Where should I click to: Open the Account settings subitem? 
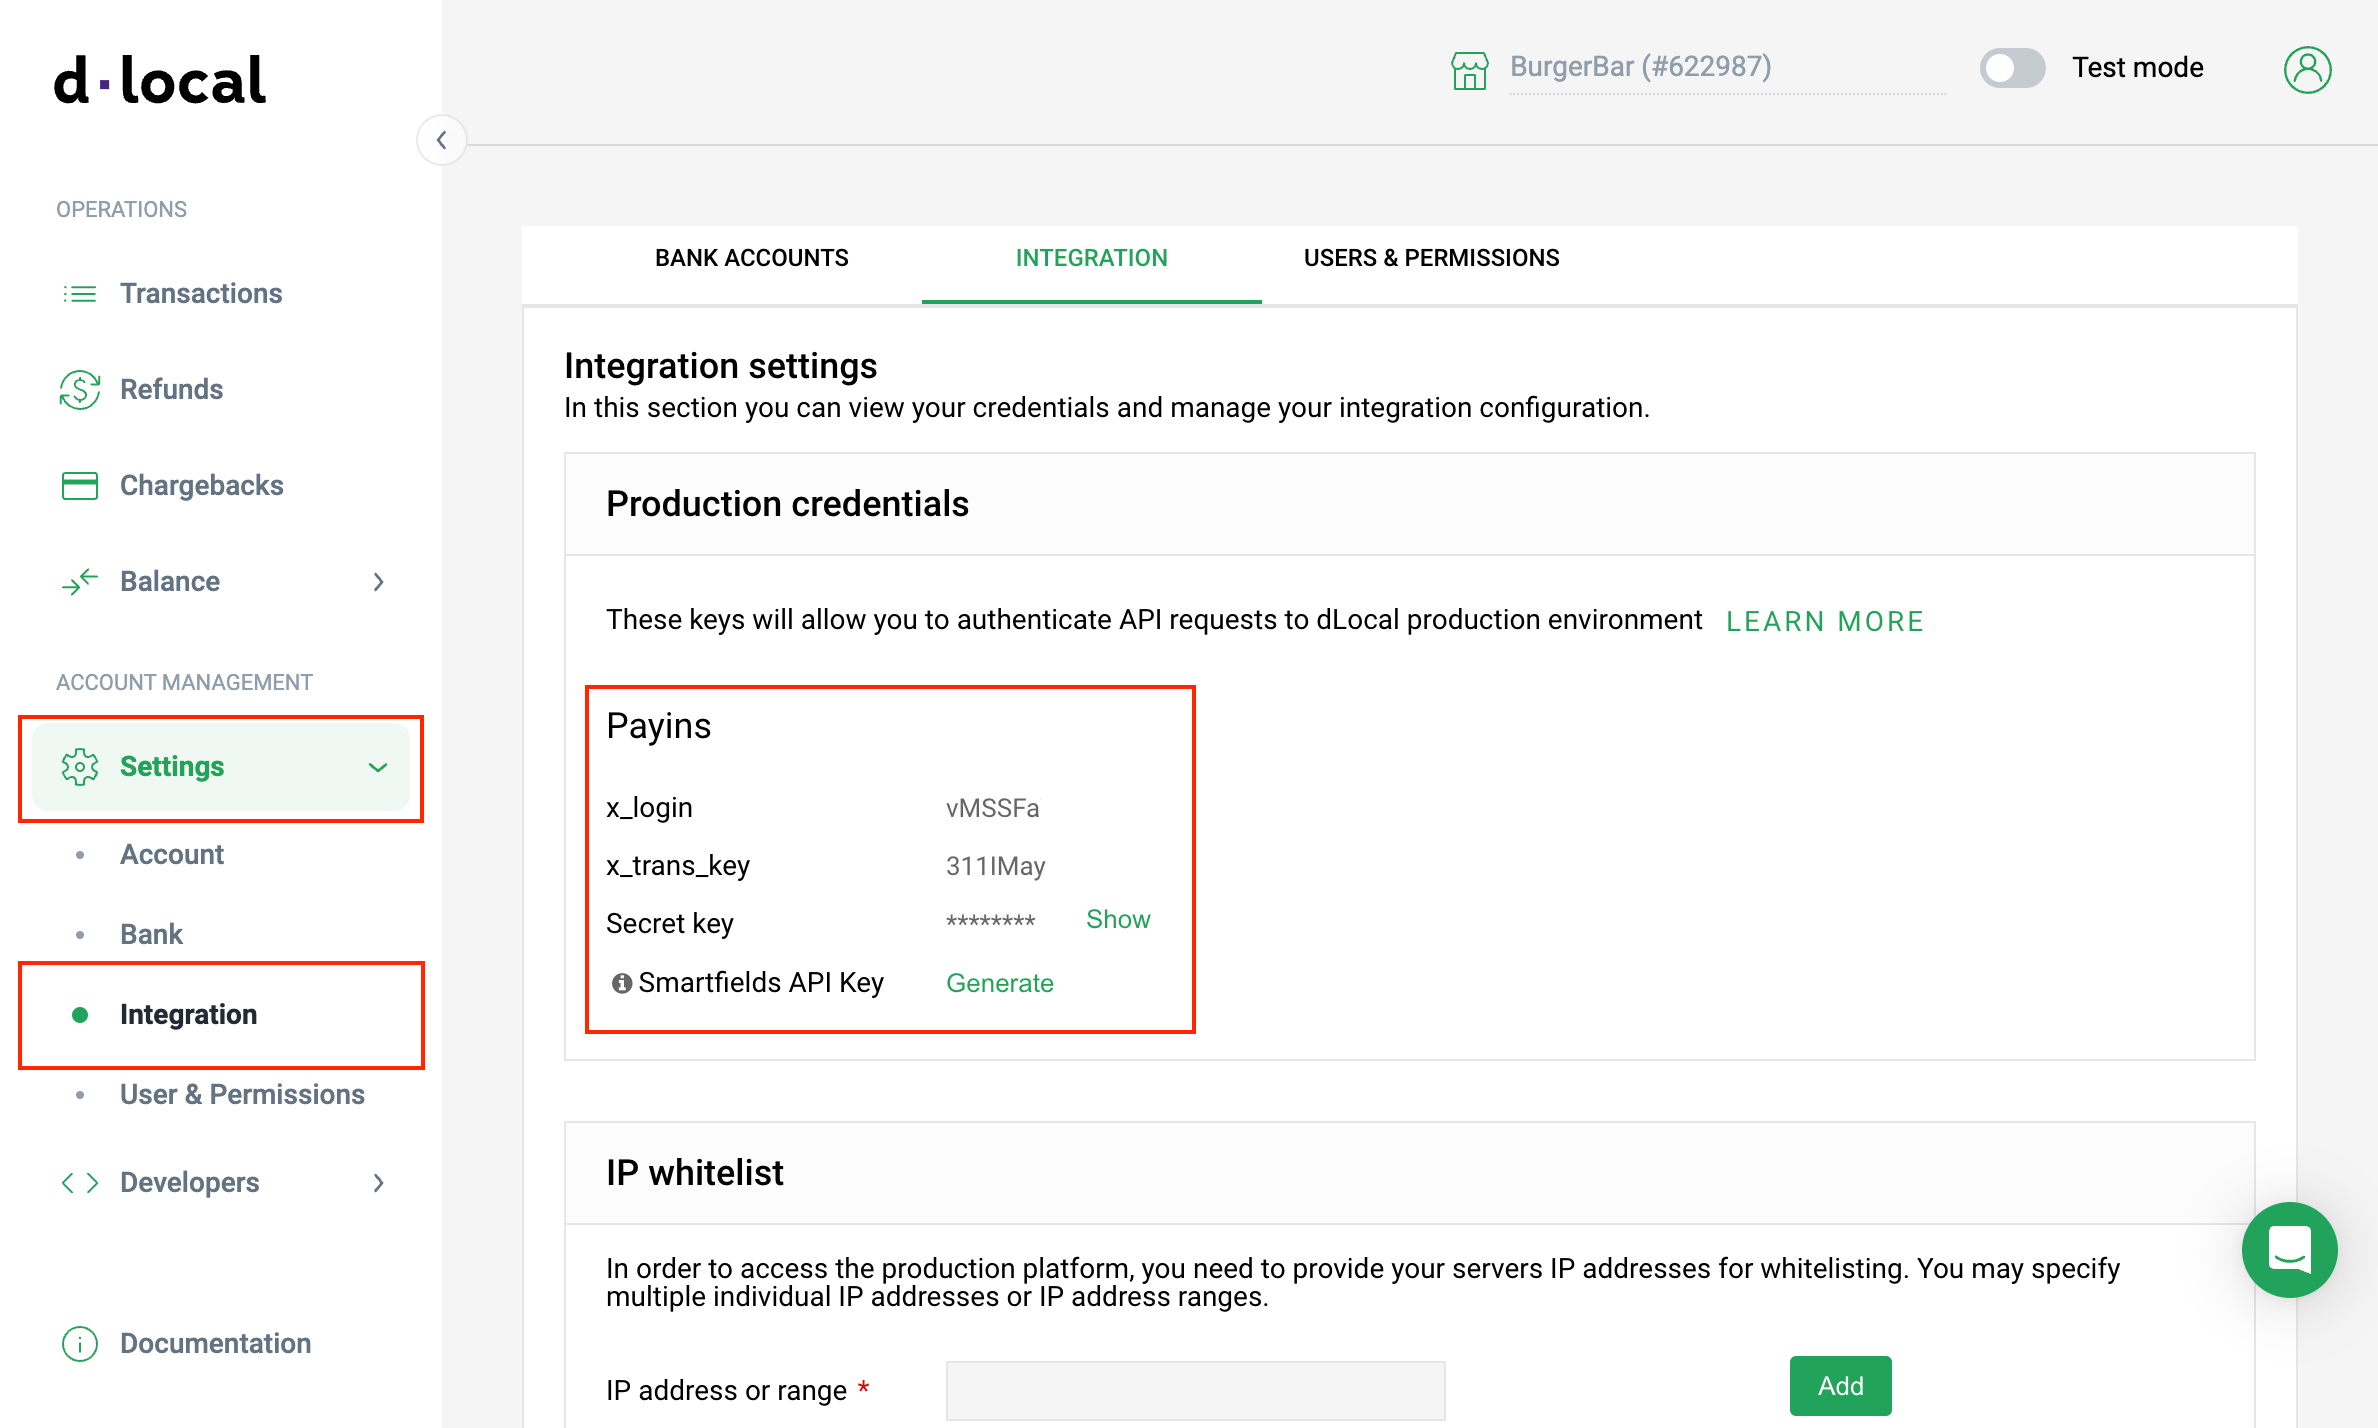point(172,854)
